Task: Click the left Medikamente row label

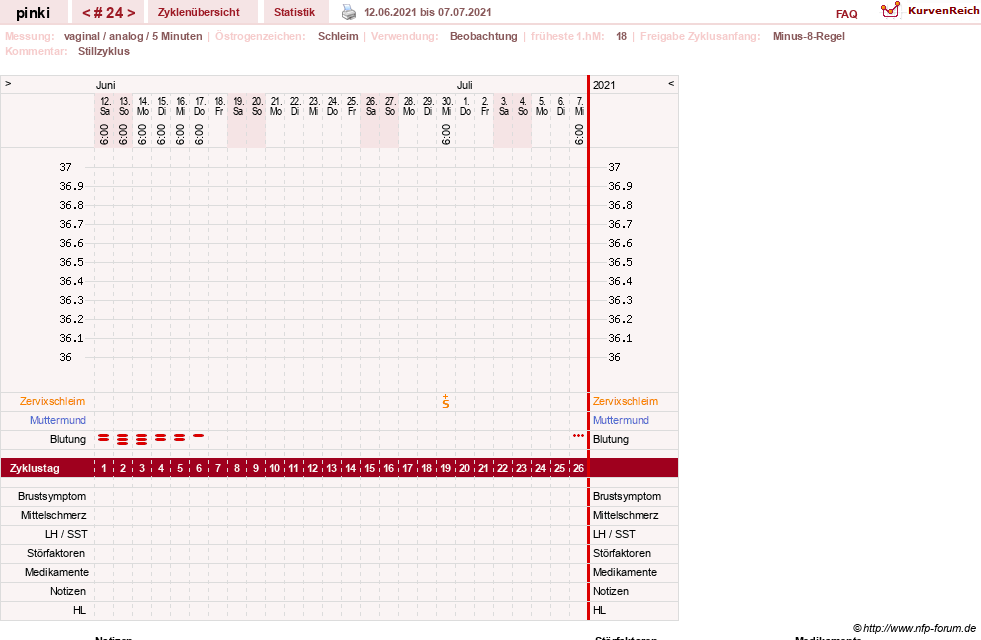Action: tap(57, 572)
